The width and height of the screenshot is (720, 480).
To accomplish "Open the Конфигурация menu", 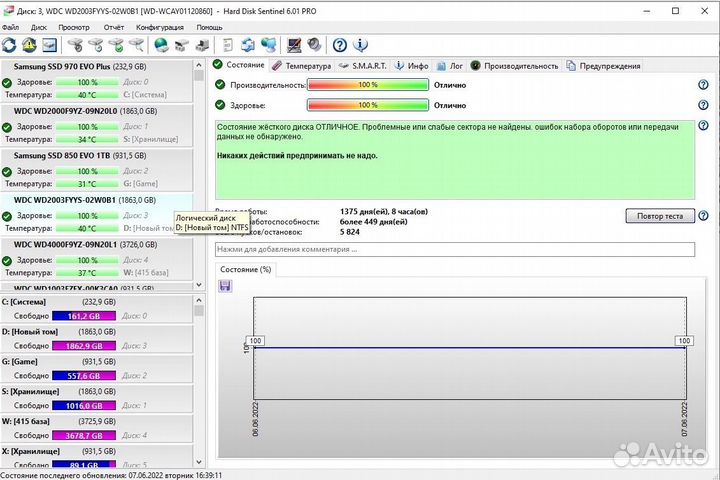I will (160, 28).
